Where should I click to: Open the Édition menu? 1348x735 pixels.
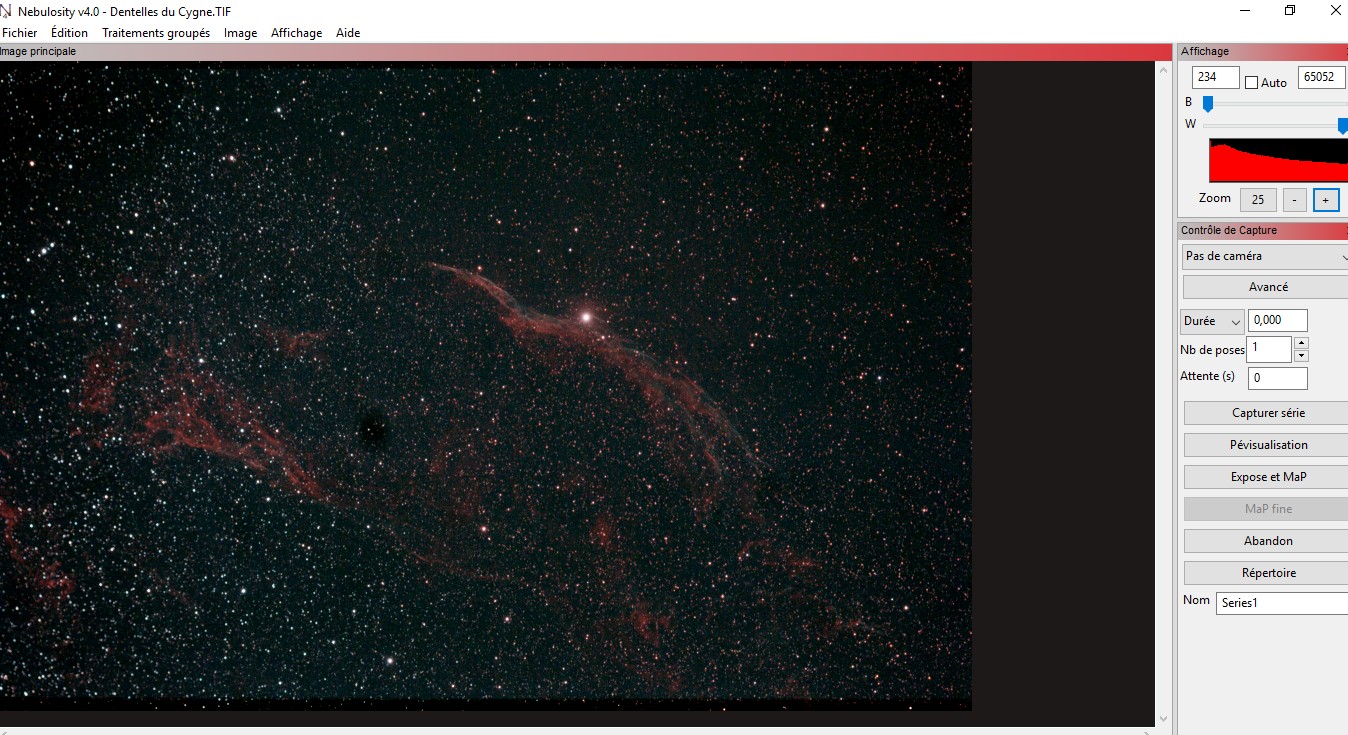[70, 33]
